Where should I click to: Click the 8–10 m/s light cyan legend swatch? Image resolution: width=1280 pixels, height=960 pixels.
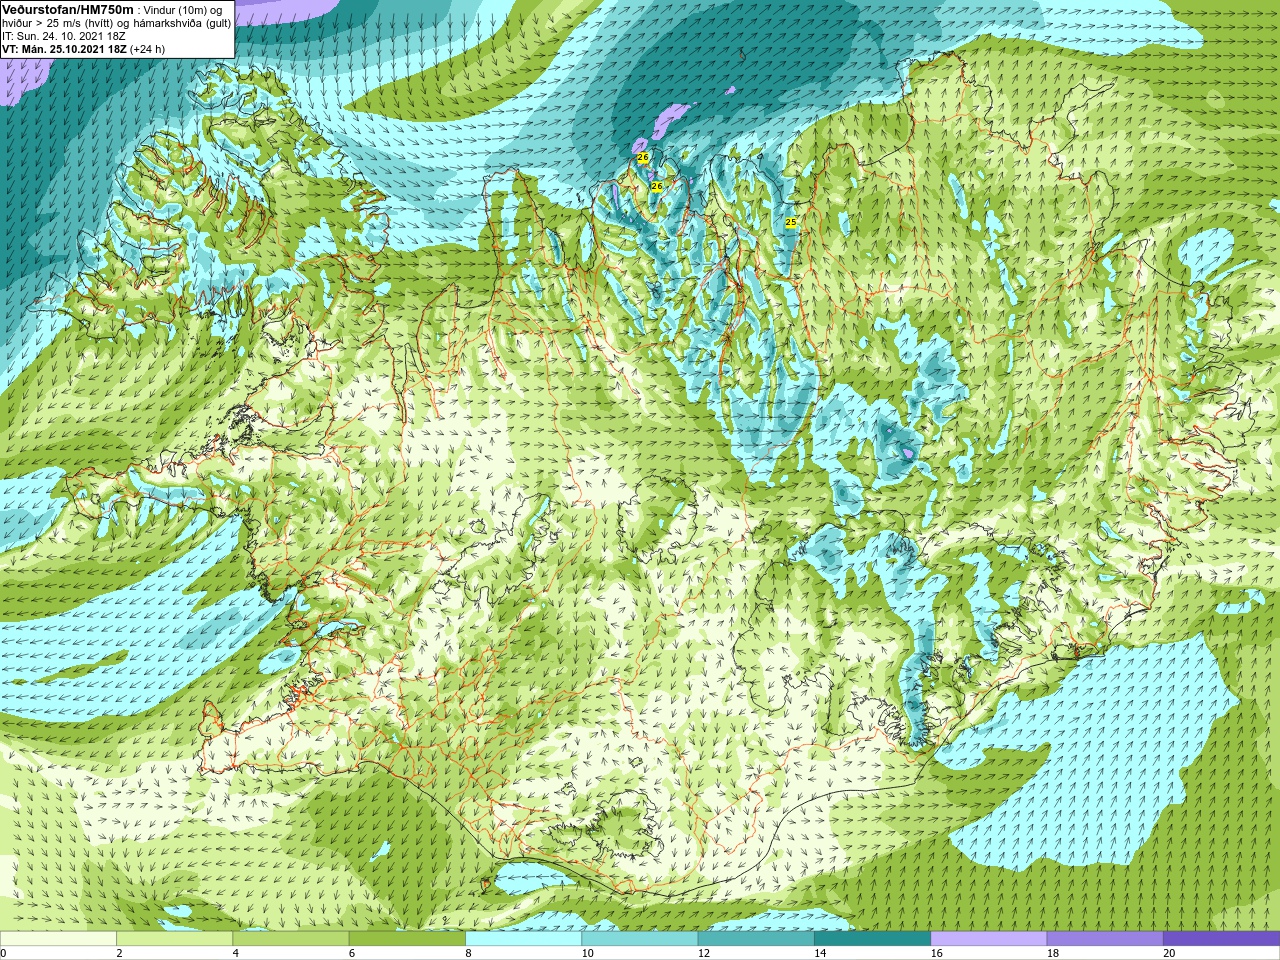[523, 939]
